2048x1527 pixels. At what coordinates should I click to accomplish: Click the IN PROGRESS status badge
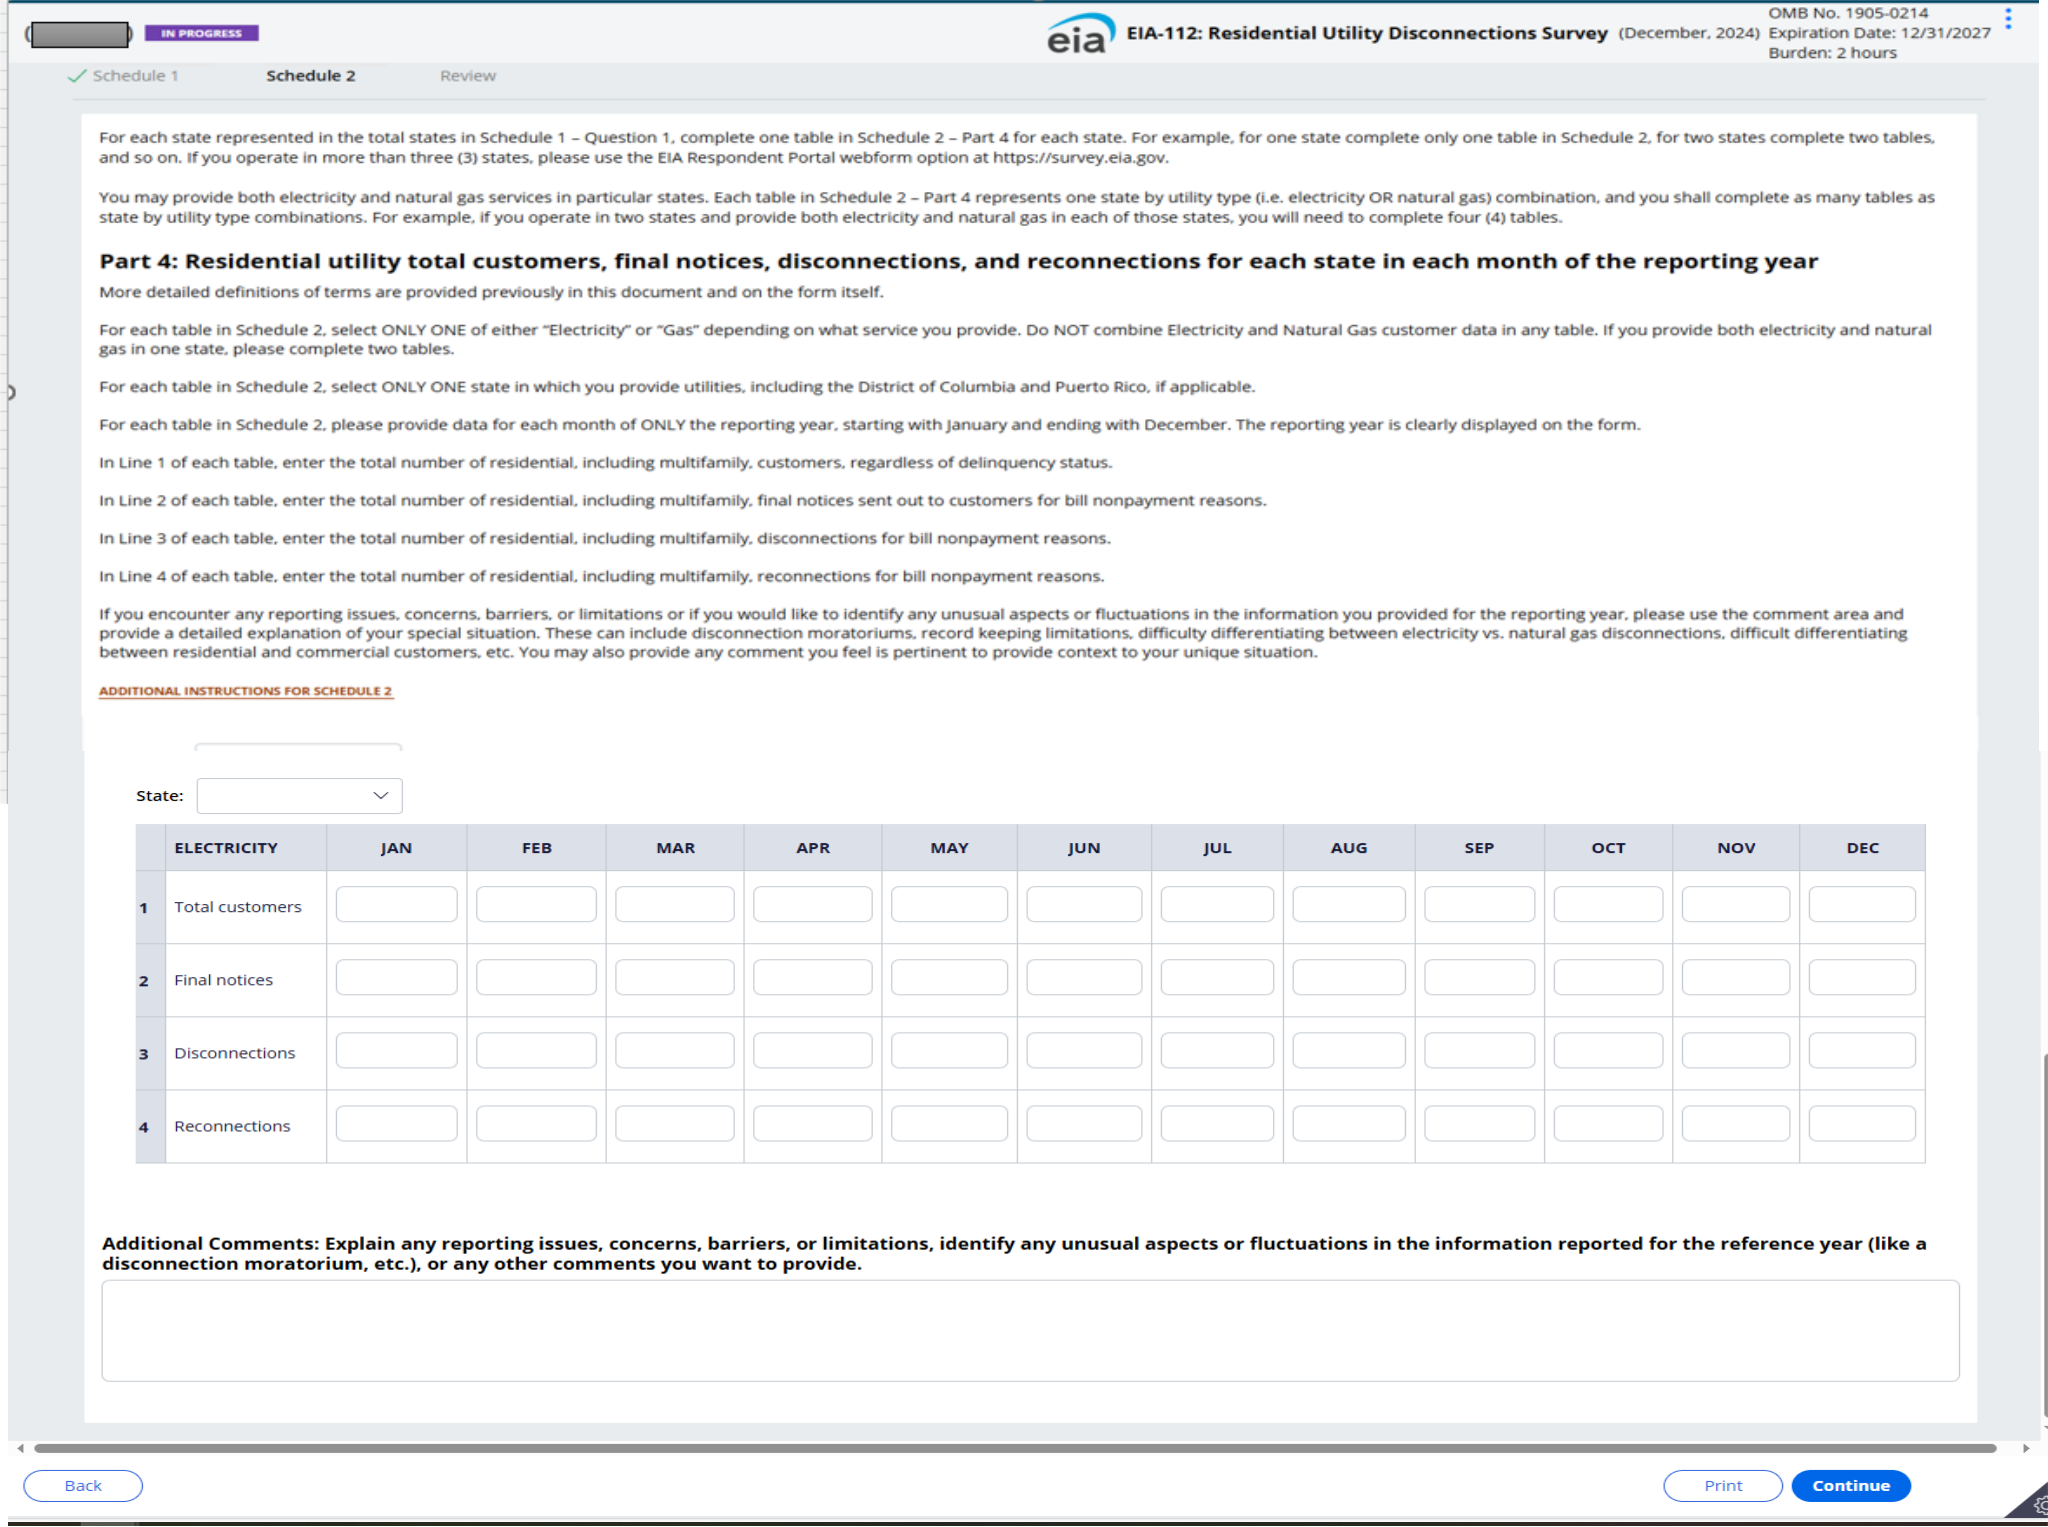202,33
